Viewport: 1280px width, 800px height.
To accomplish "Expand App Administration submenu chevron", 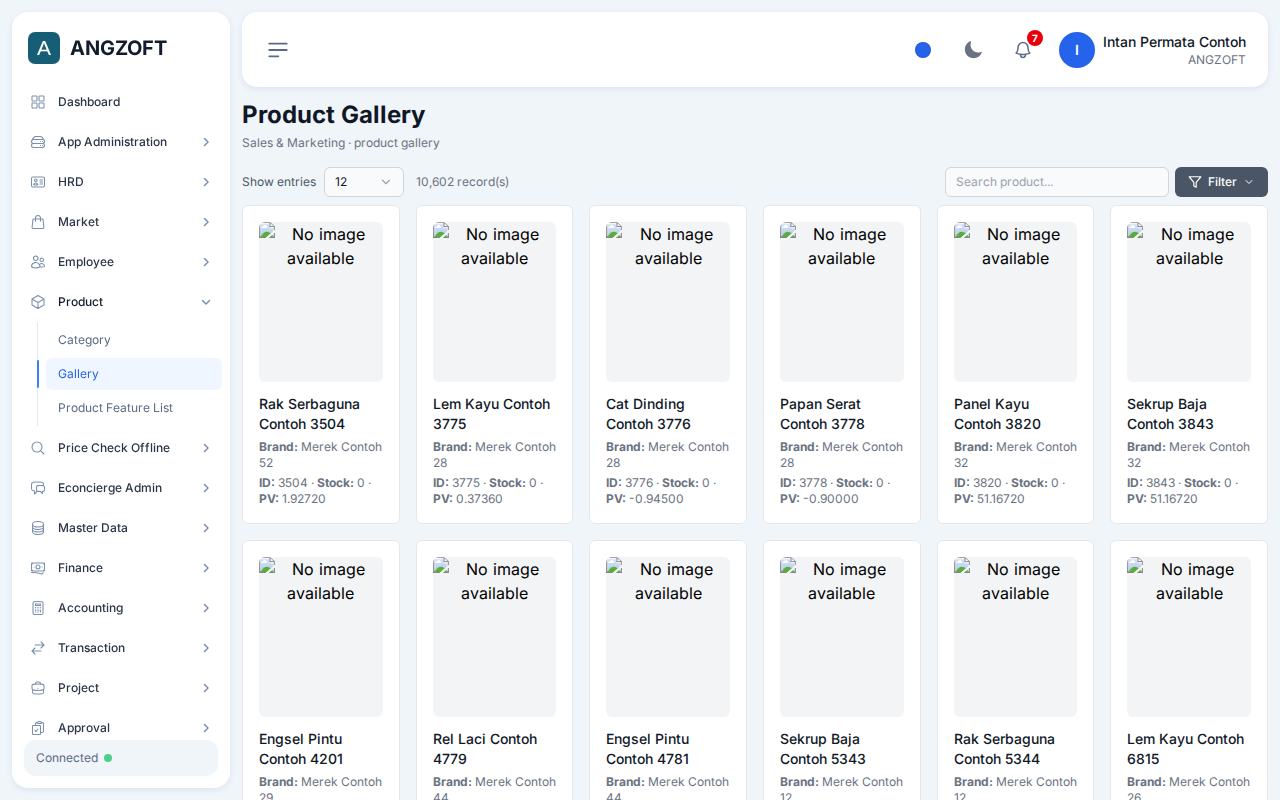I will 206,142.
